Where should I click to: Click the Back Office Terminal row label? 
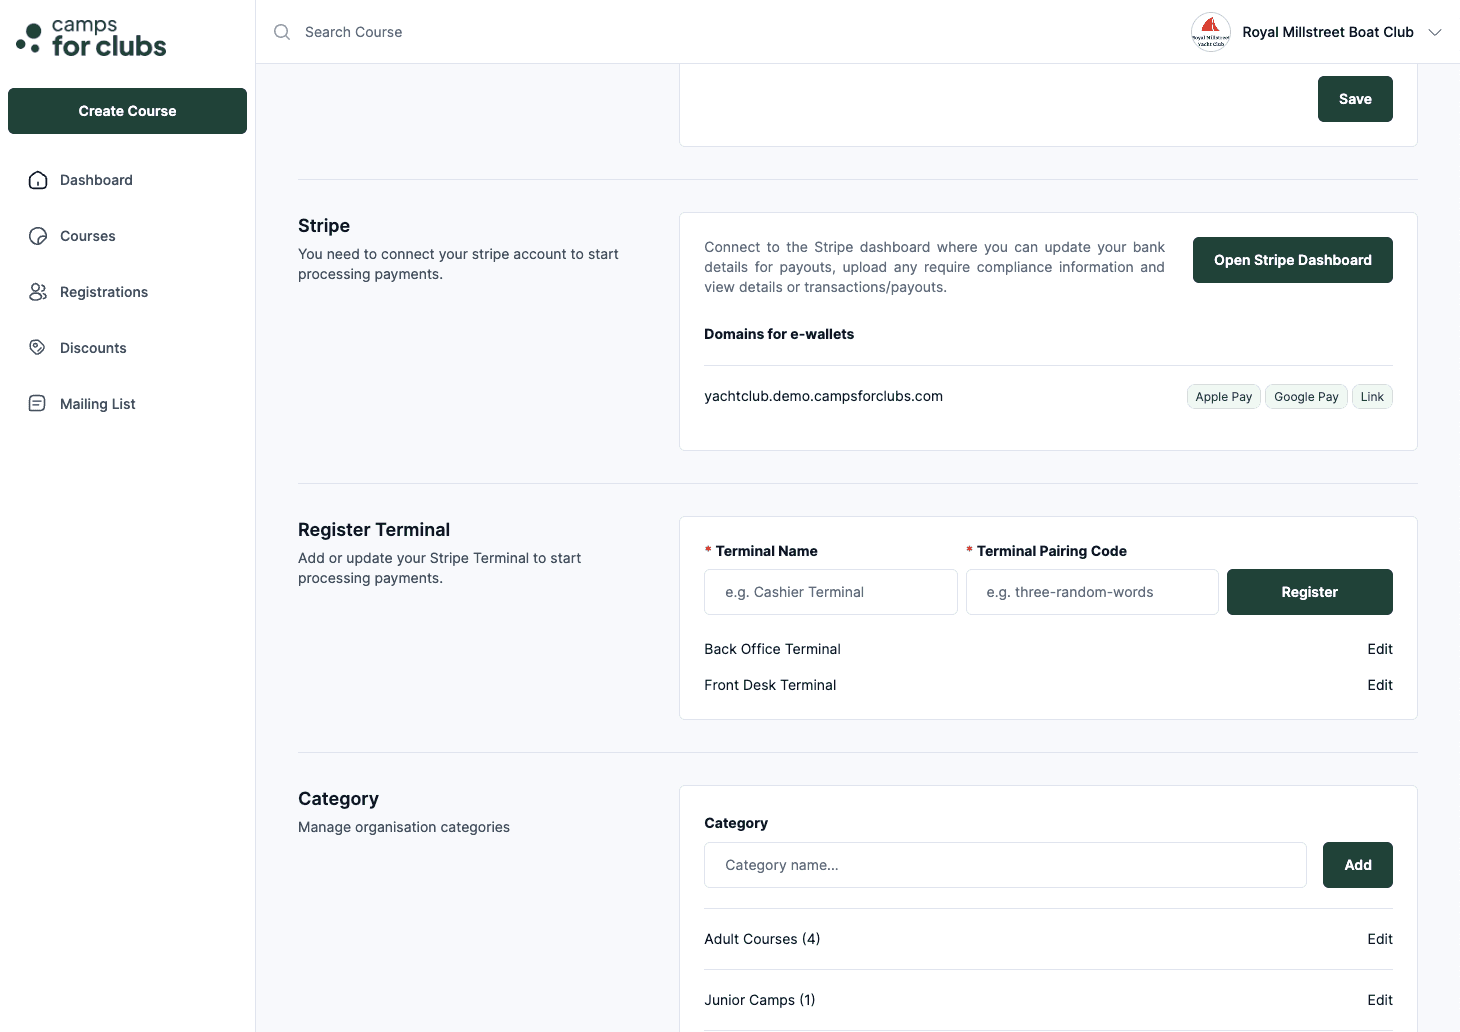(x=772, y=649)
